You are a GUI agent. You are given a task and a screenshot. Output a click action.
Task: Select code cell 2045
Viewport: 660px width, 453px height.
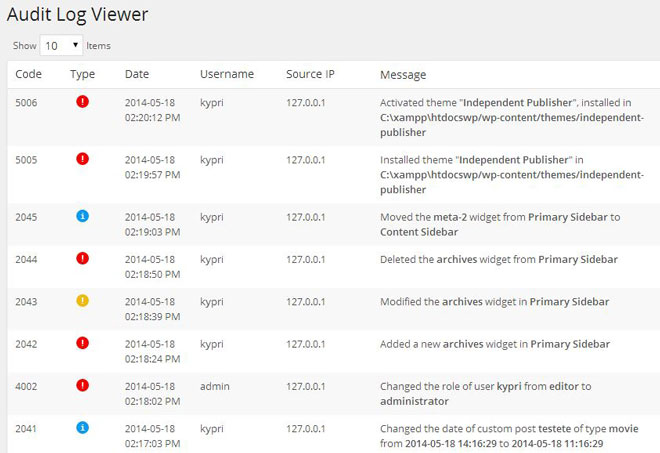[26, 217]
